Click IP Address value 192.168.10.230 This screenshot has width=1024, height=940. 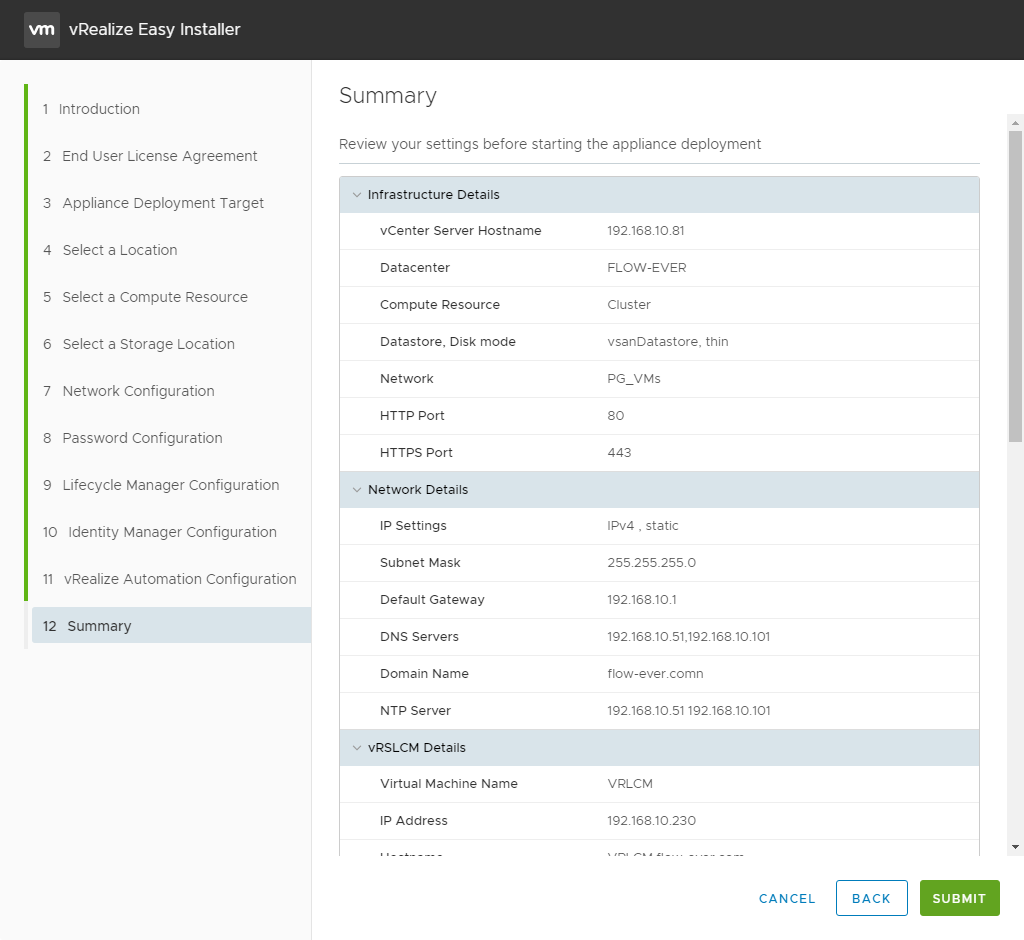[651, 821]
